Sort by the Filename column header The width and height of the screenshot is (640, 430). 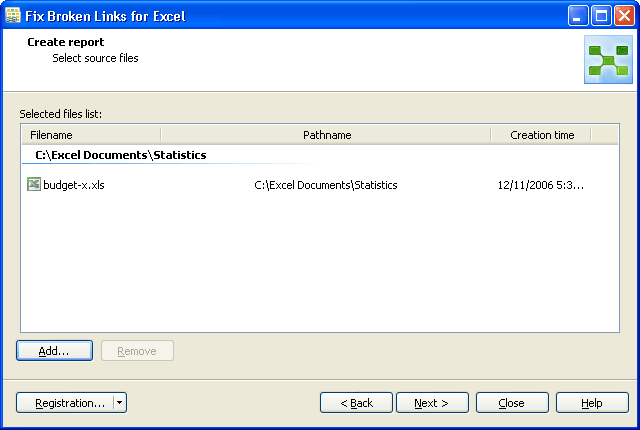91,135
